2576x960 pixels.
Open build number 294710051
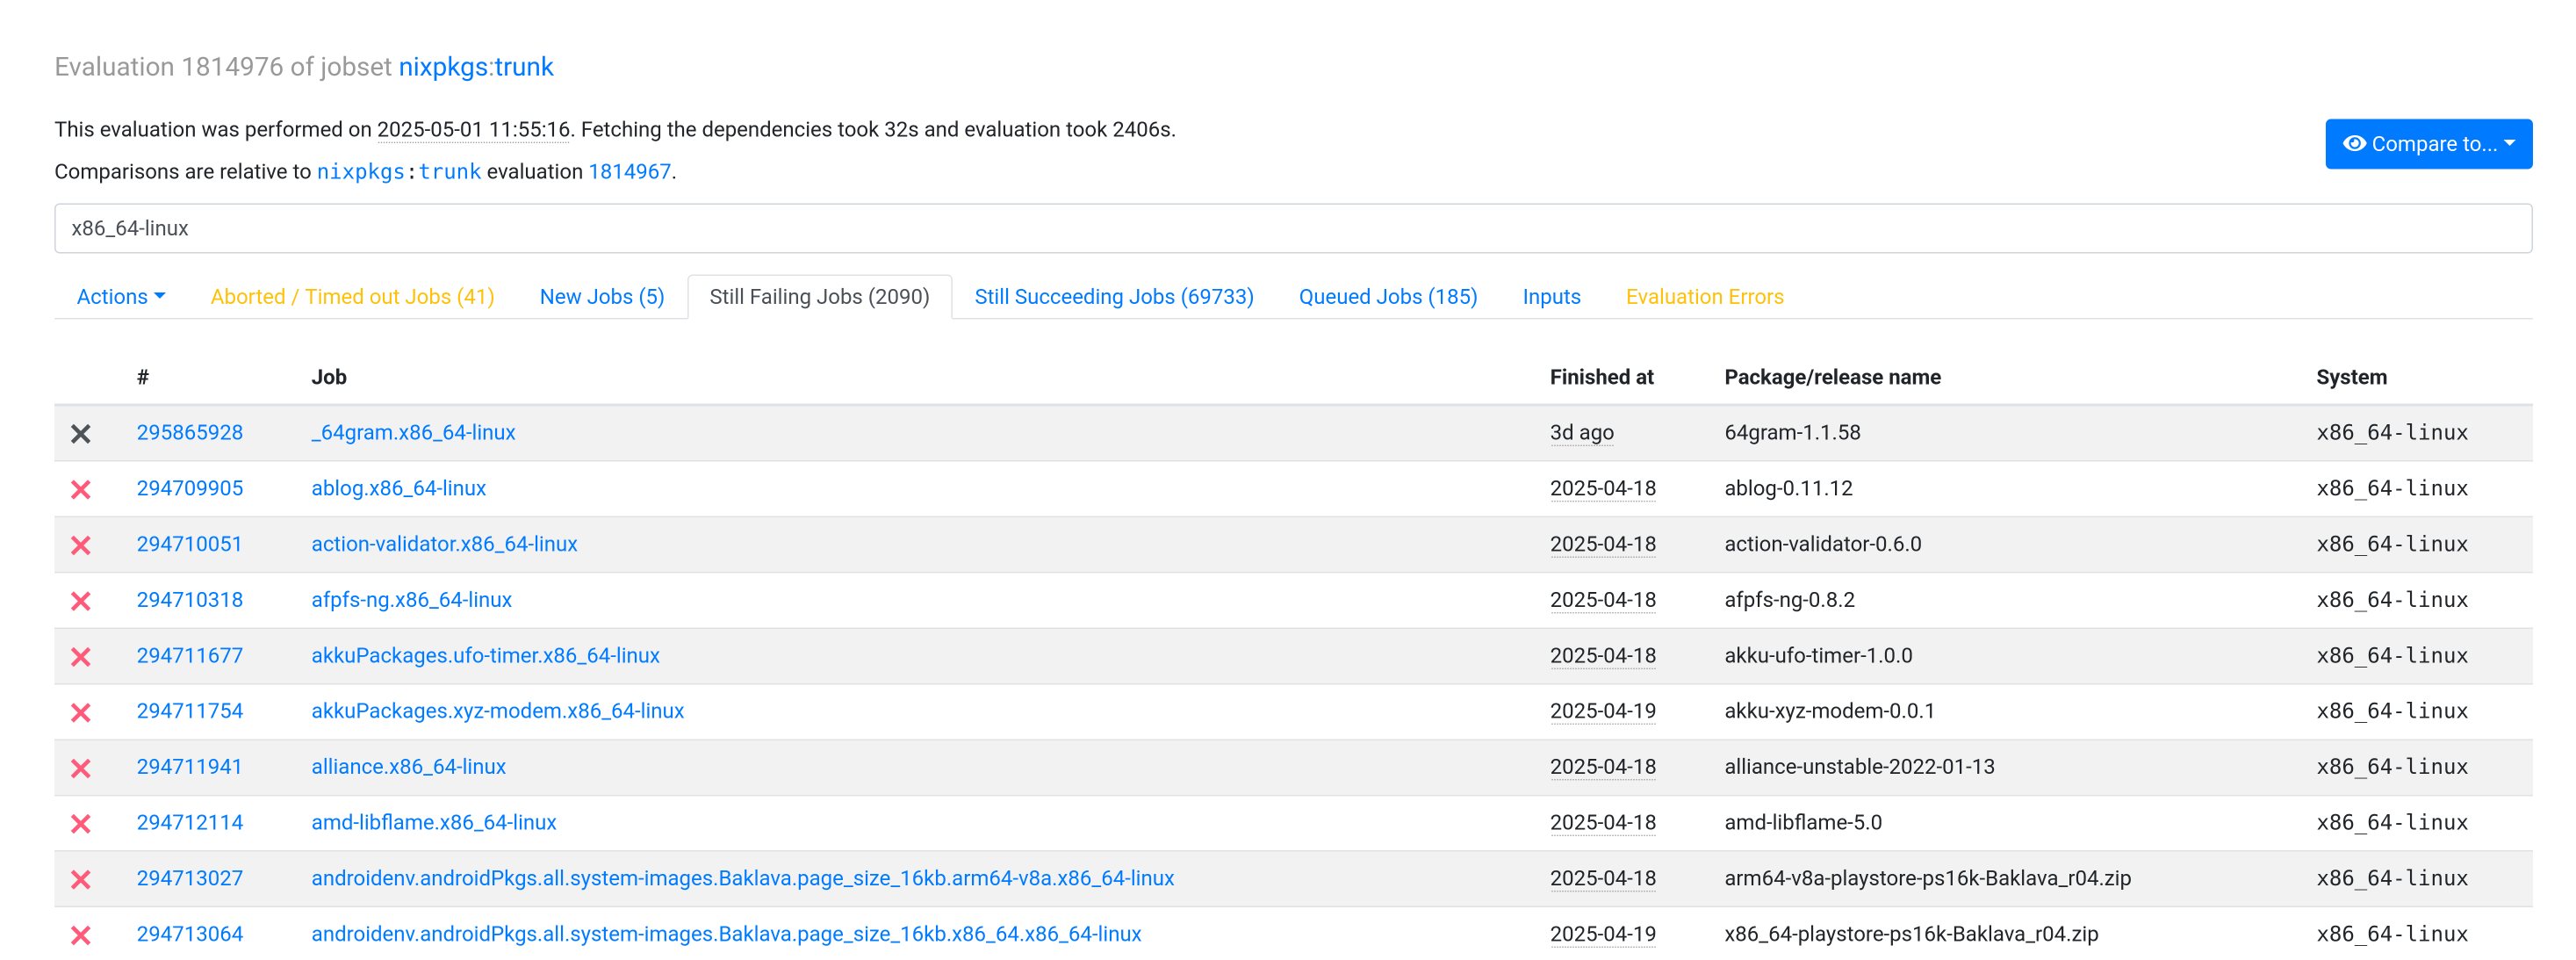(x=190, y=544)
